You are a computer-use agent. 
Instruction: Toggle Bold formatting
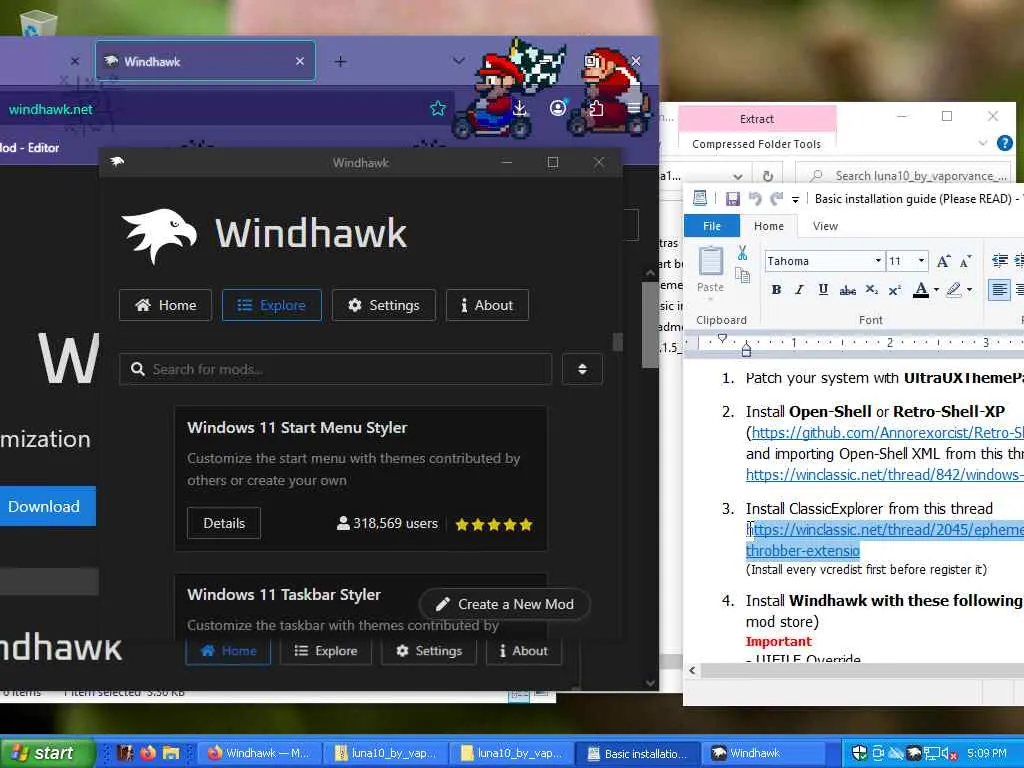[776, 289]
